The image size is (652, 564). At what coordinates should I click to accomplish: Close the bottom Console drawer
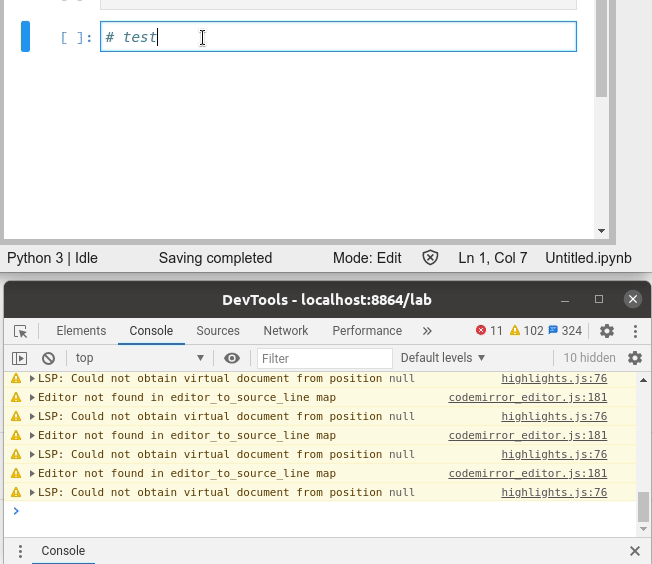click(x=635, y=551)
